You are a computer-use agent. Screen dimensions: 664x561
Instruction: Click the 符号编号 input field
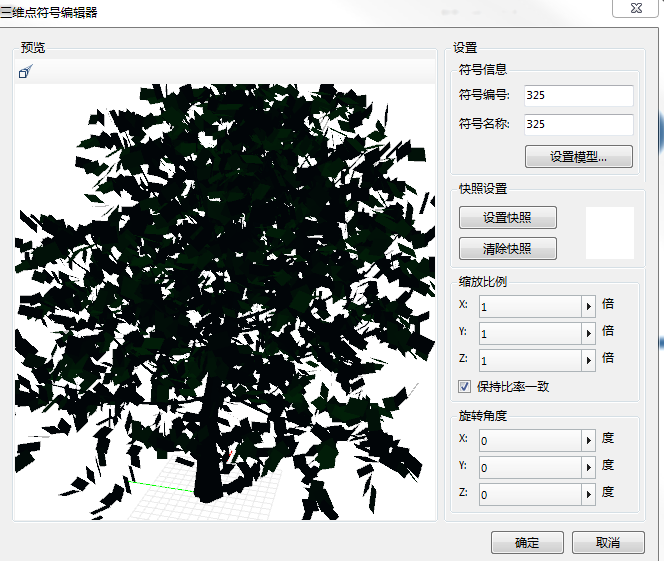[578, 95]
